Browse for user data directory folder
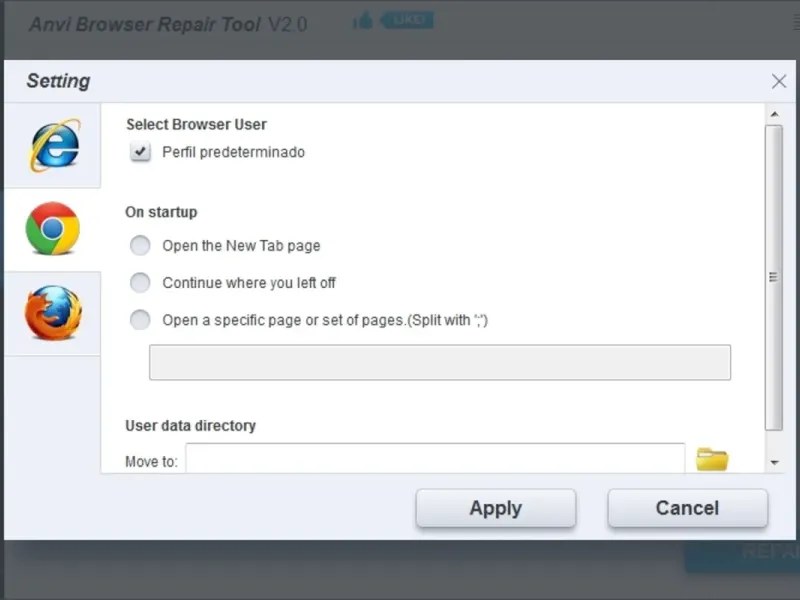This screenshot has width=800, height=600. point(712,459)
